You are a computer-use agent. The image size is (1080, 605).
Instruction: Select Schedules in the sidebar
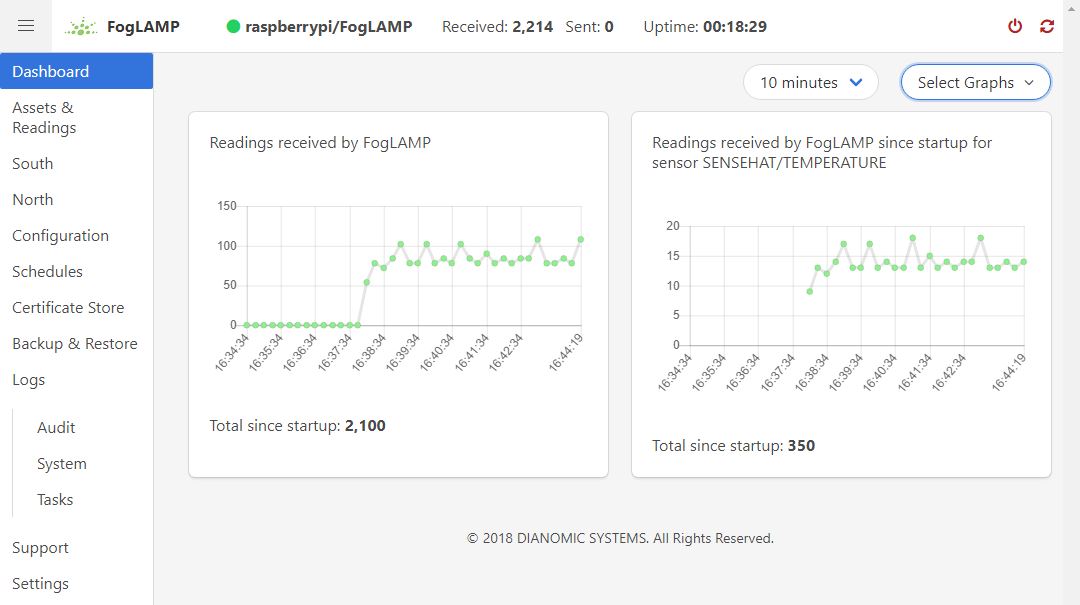[x=47, y=272]
